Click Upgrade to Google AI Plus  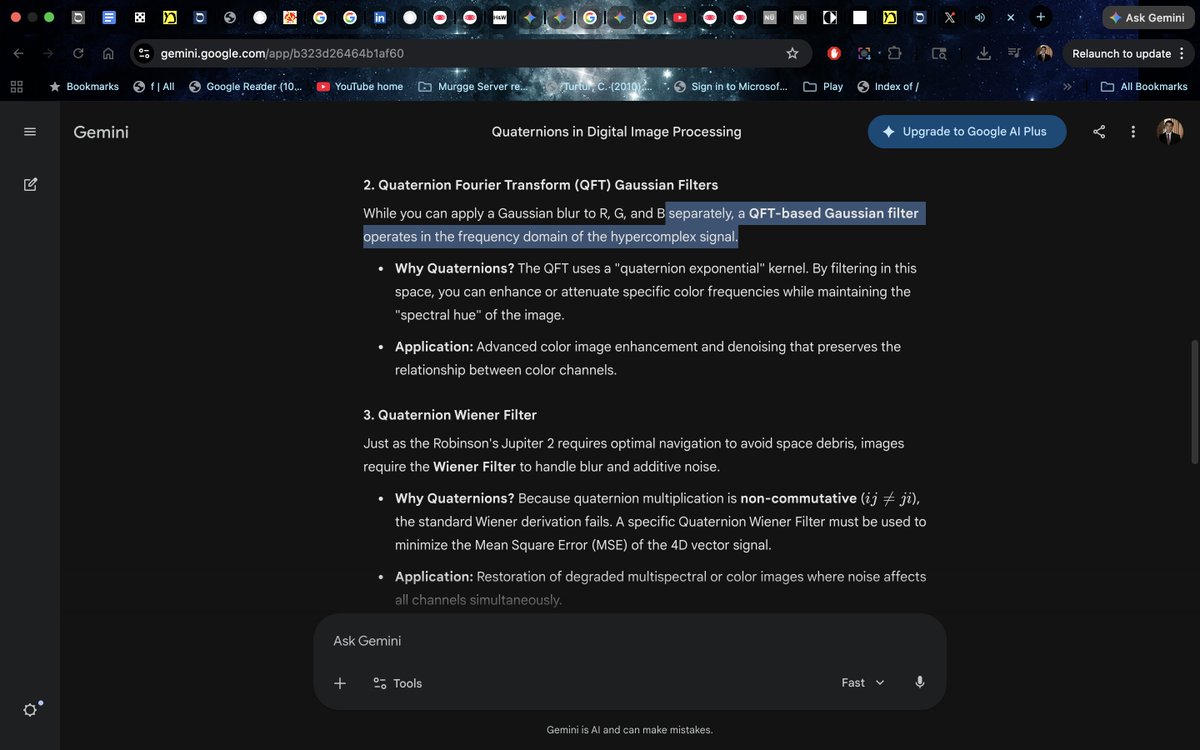[x=967, y=132]
